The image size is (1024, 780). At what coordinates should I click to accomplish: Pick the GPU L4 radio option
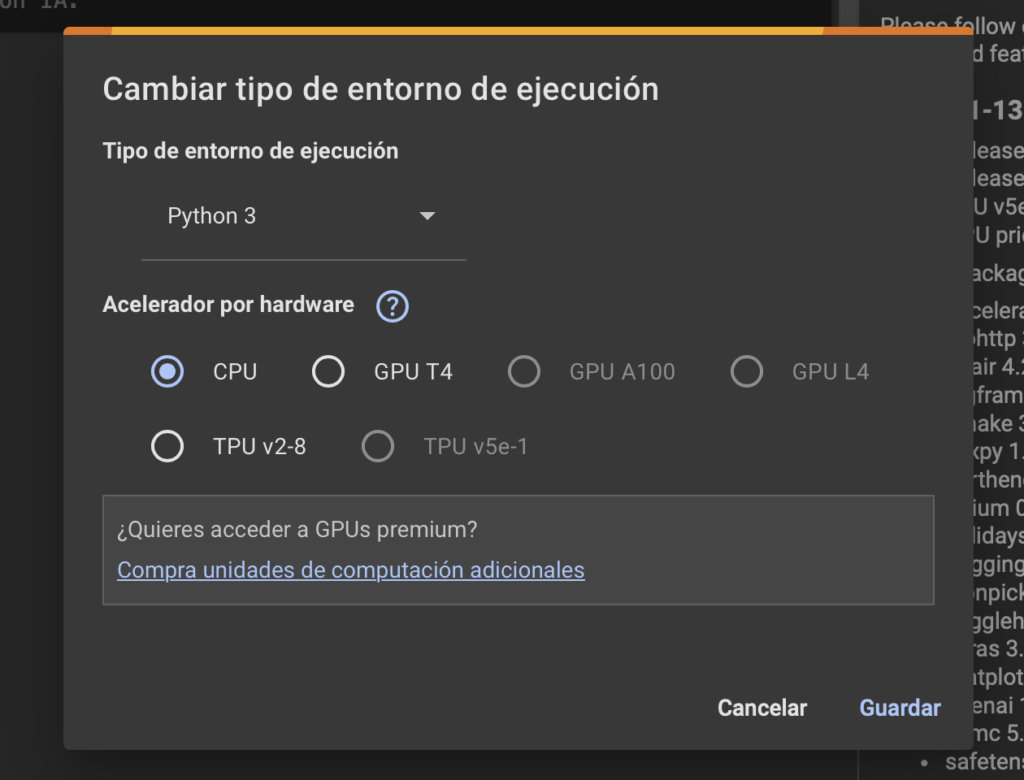click(x=746, y=371)
